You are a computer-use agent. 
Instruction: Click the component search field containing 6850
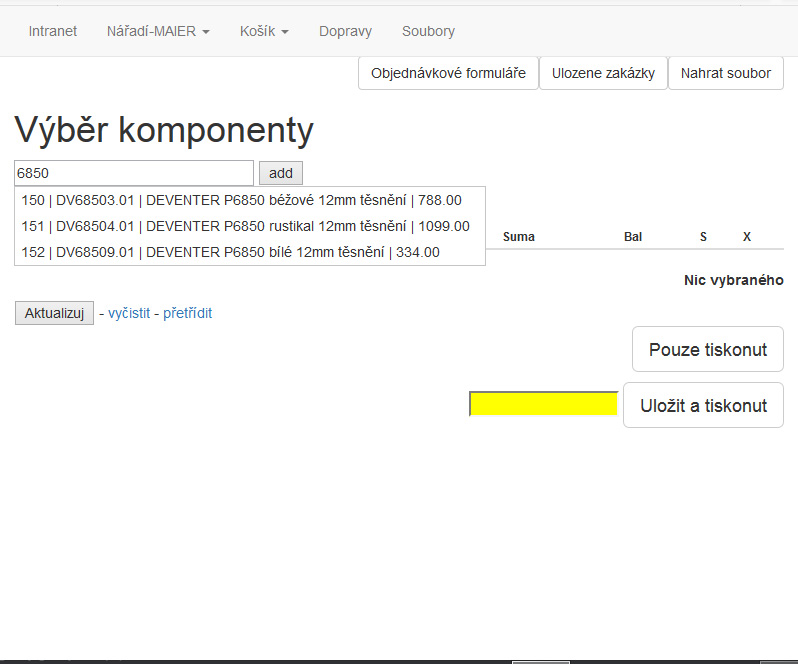134,173
